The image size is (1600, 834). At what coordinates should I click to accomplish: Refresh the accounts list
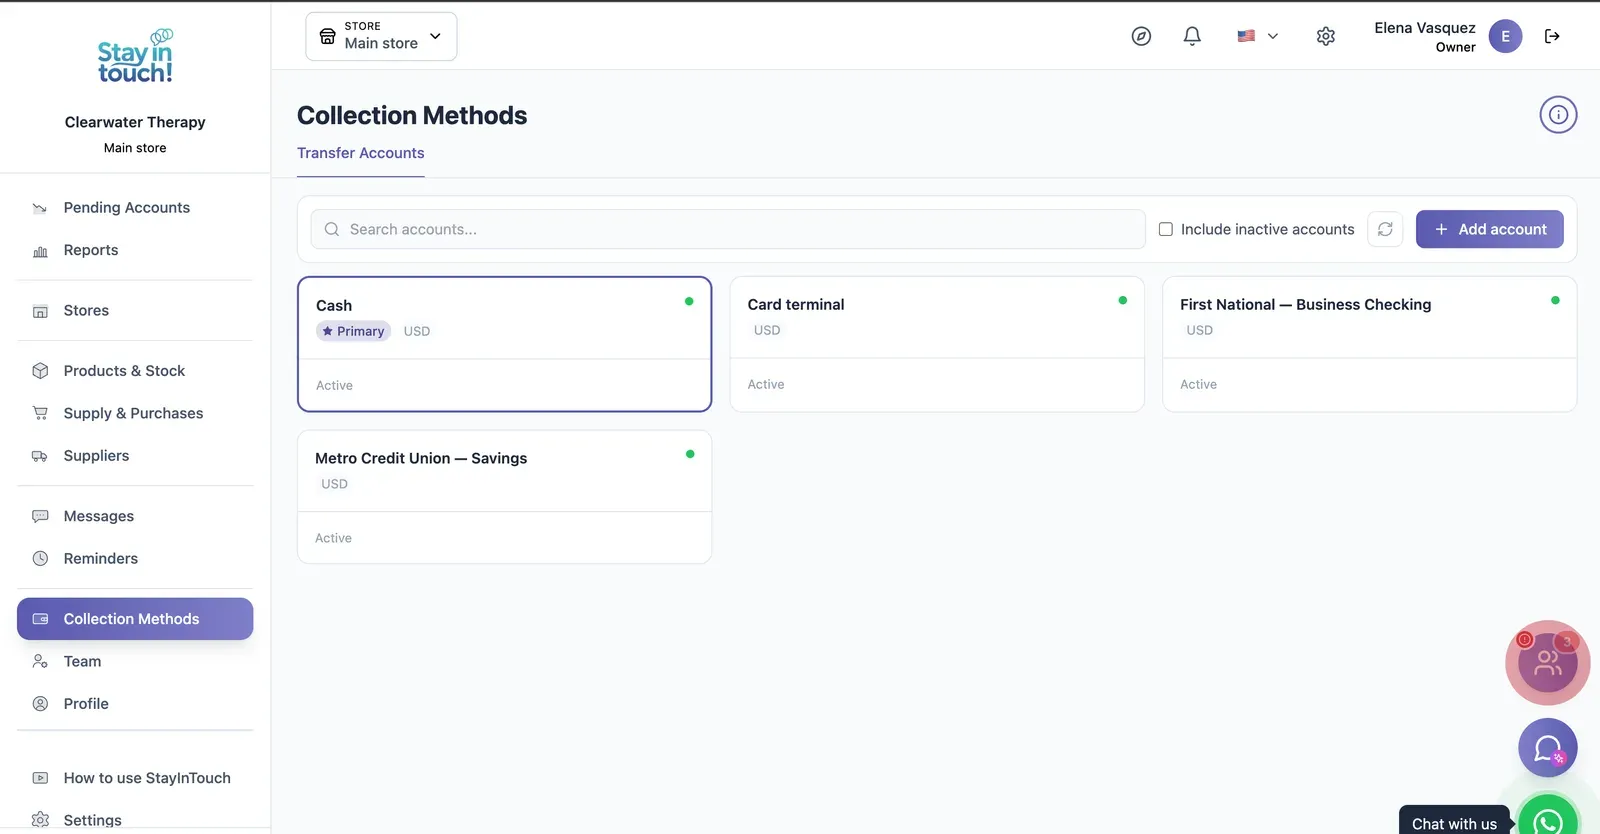(x=1385, y=229)
